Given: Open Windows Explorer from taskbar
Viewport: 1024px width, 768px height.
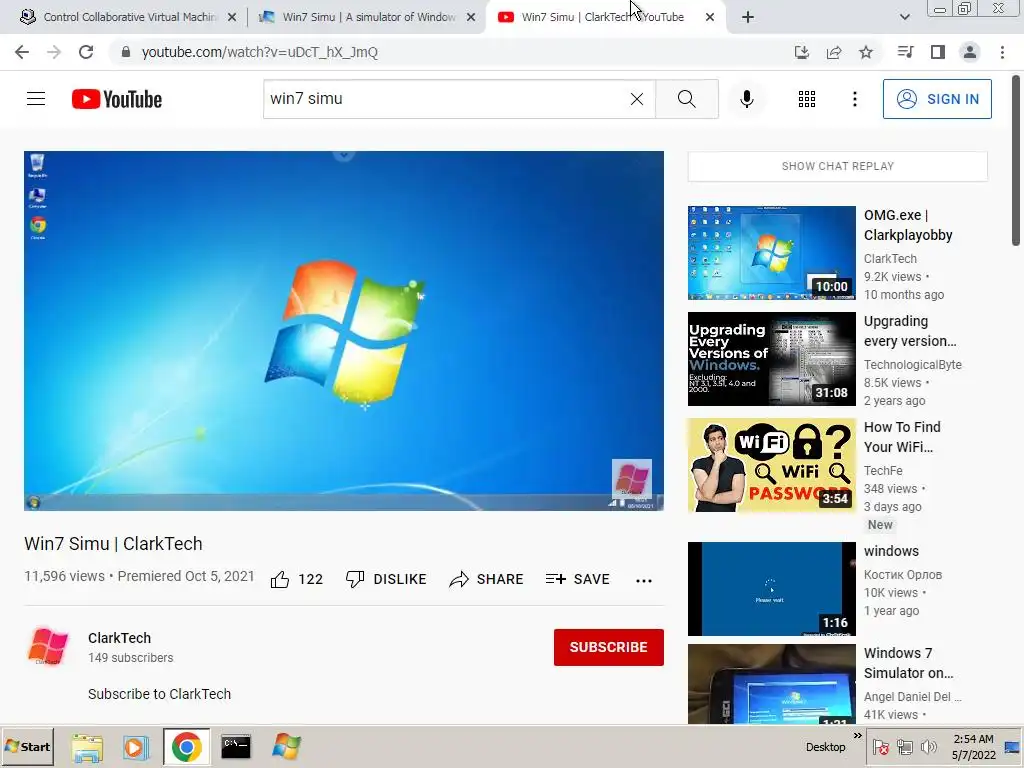Looking at the screenshot, I should [x=87, y=747].
